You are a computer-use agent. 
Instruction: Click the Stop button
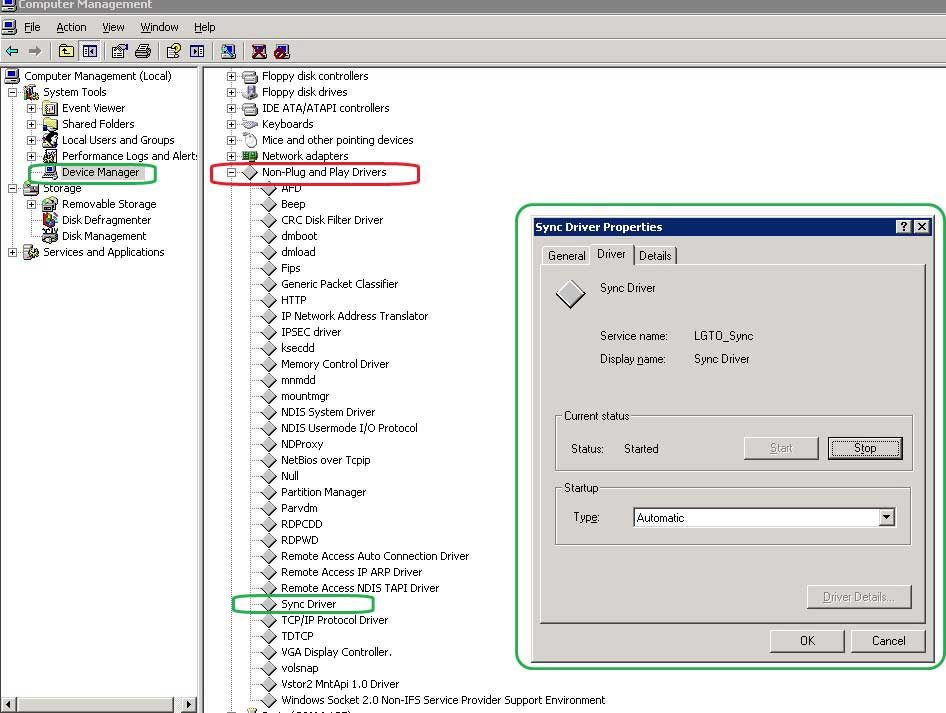(x=865, y=448)
